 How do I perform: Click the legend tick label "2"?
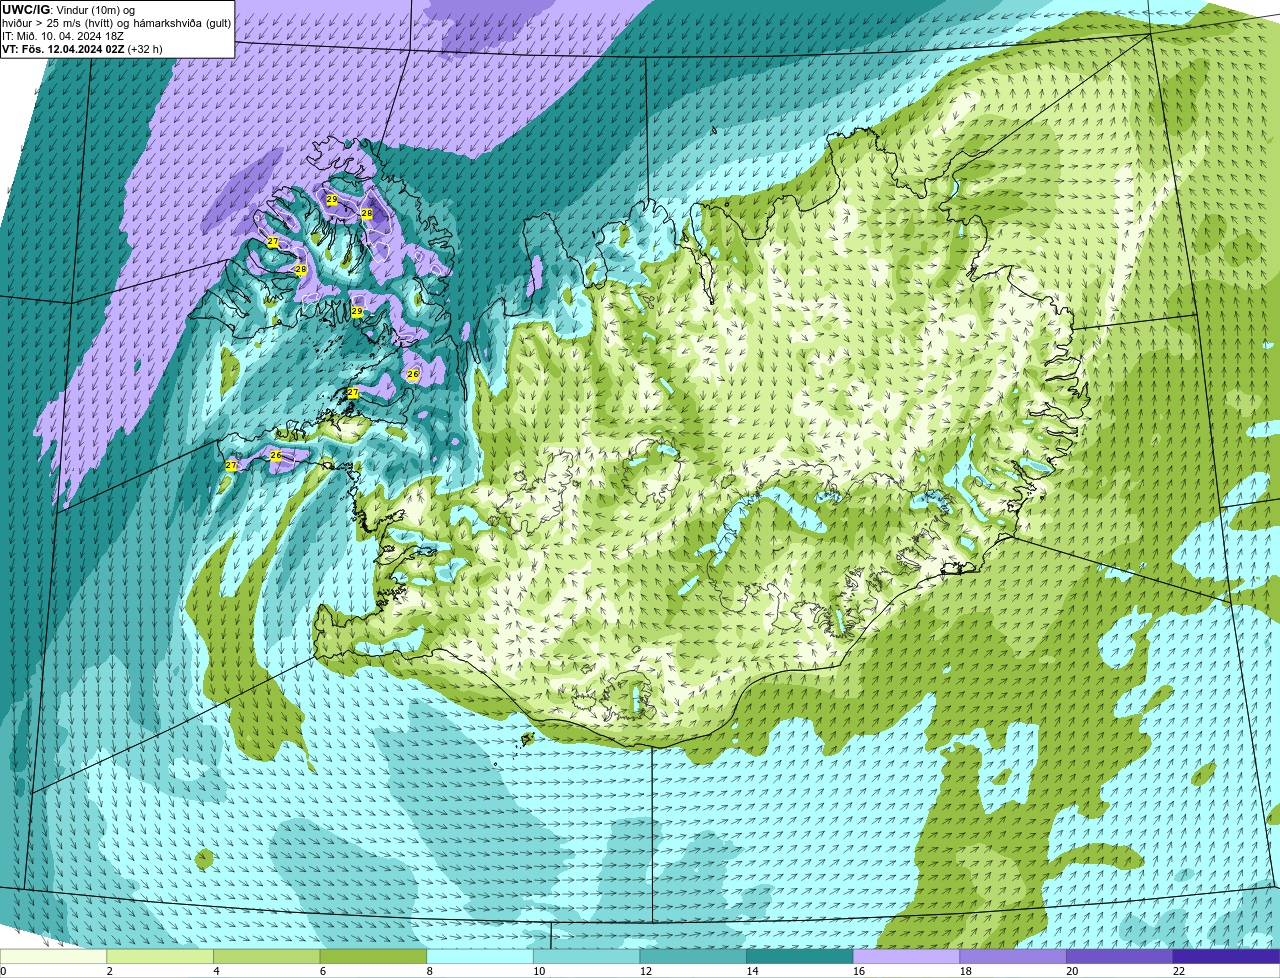(x=109, y=971)
